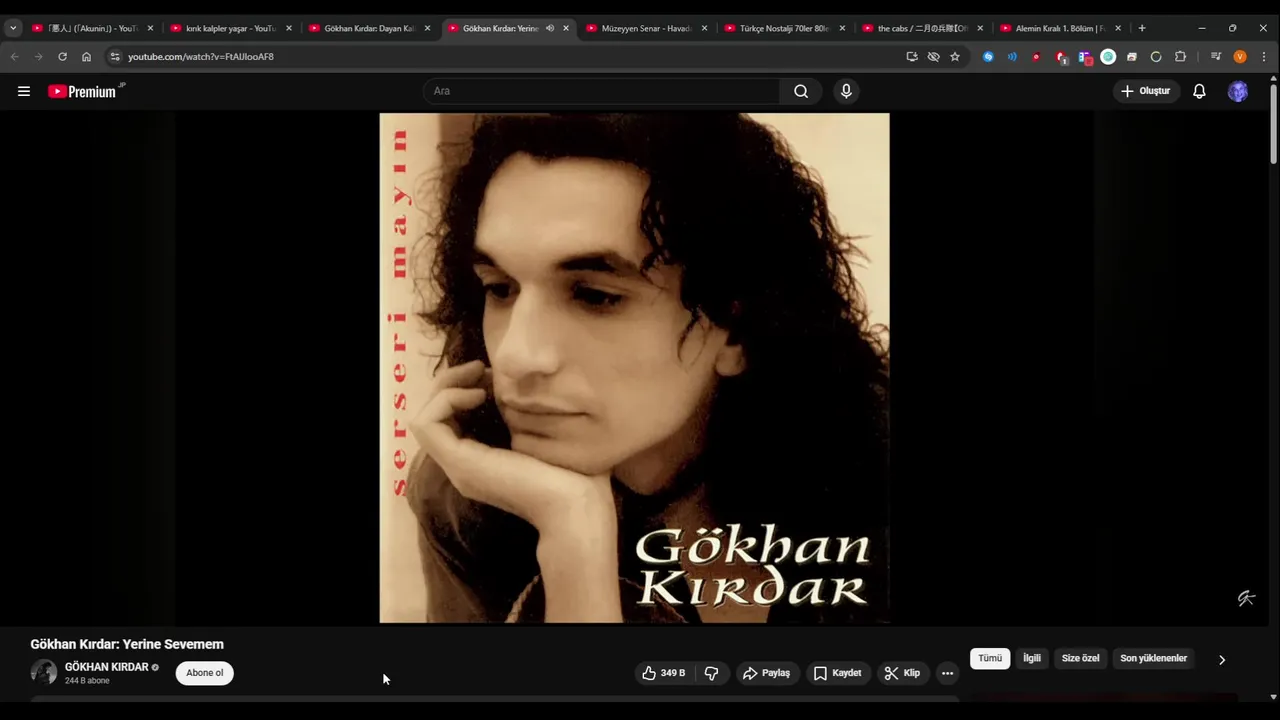Open GÖKHAN KIRDAR channel avatar
1280x720 pixels.
coord(44,672)
